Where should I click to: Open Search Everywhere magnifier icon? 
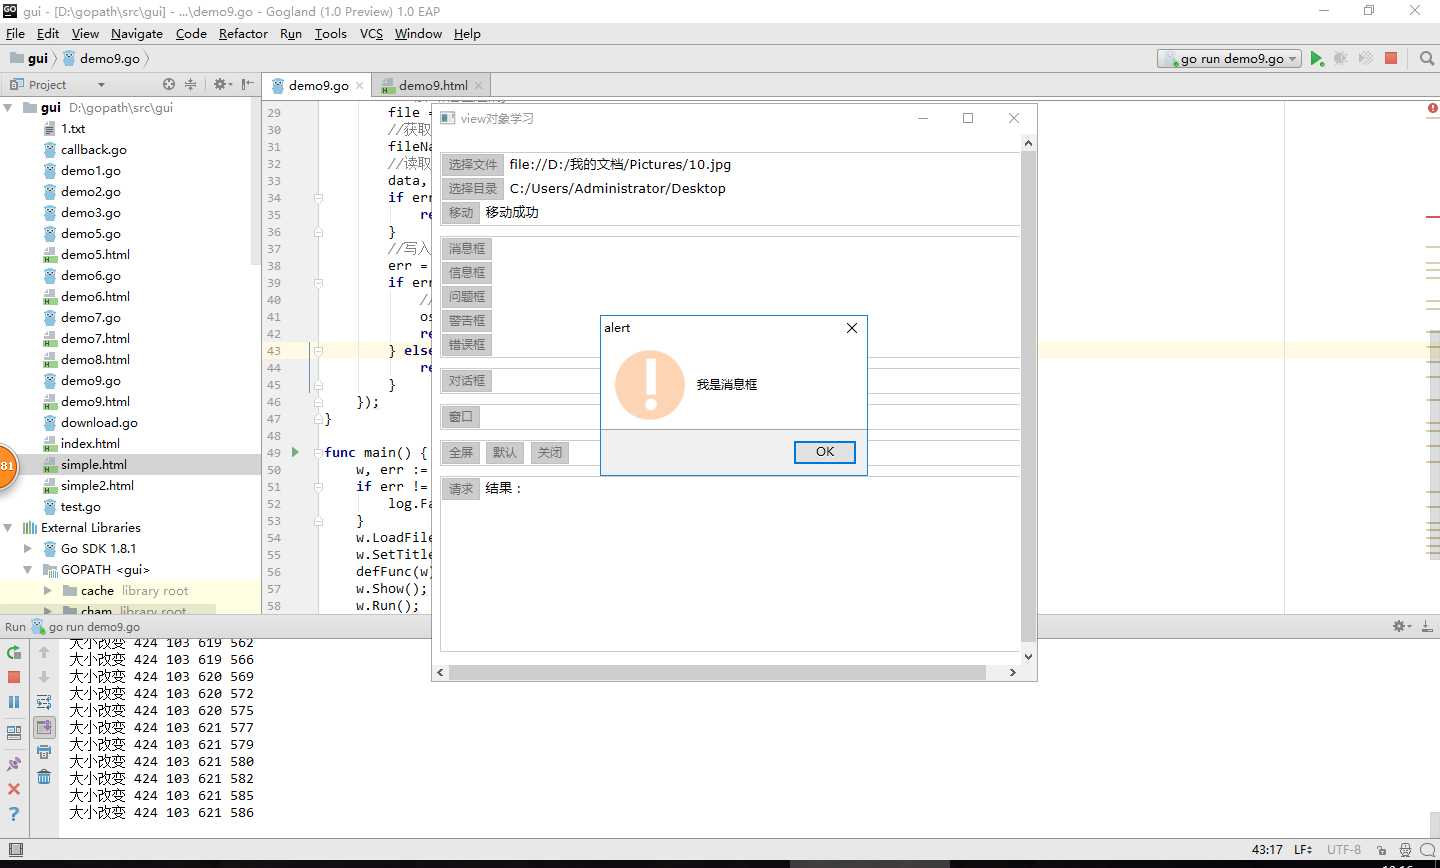tap(1427, 58)
